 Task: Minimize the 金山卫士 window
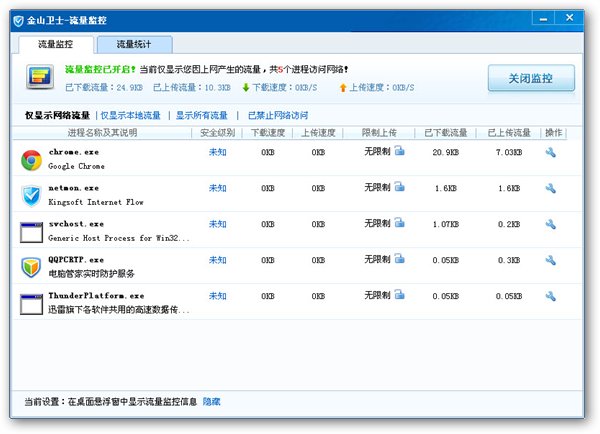543,18
